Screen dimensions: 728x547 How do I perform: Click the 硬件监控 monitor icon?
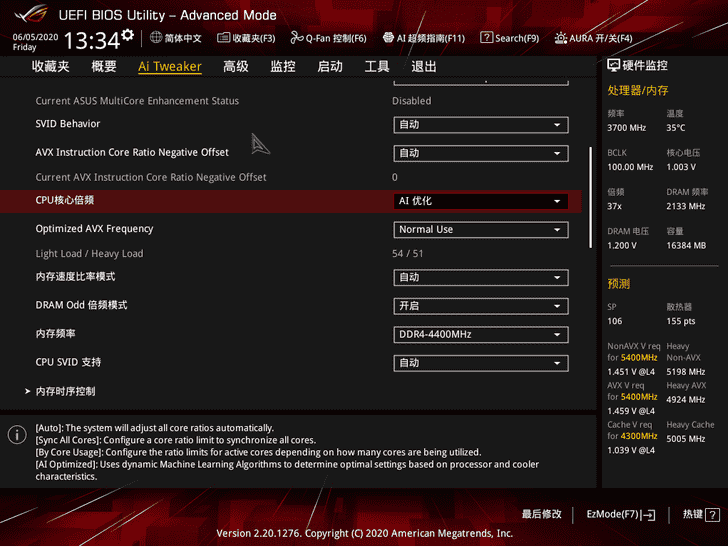tap(613, 65)
